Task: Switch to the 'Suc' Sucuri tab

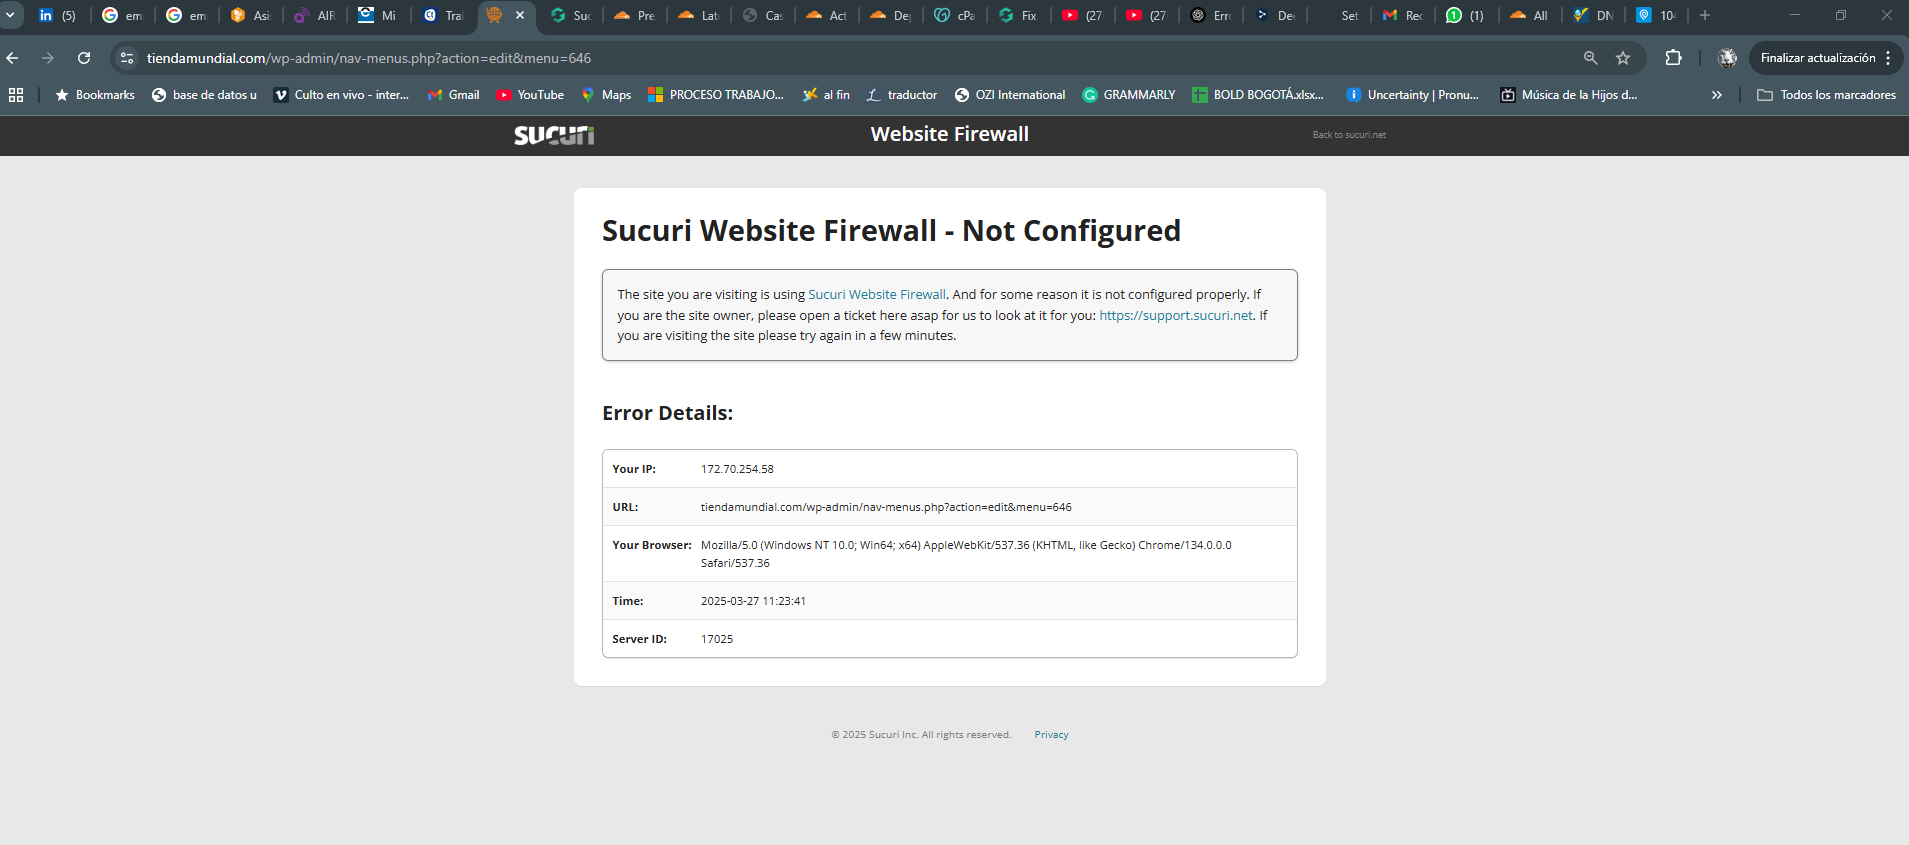Action: (571, 15)
